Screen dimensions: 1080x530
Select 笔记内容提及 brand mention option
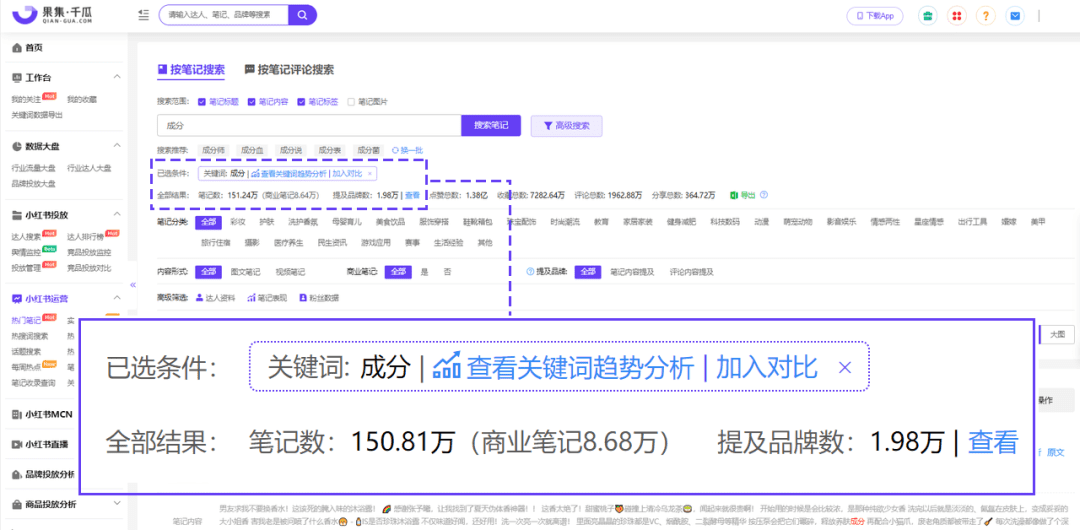point(632,272)
